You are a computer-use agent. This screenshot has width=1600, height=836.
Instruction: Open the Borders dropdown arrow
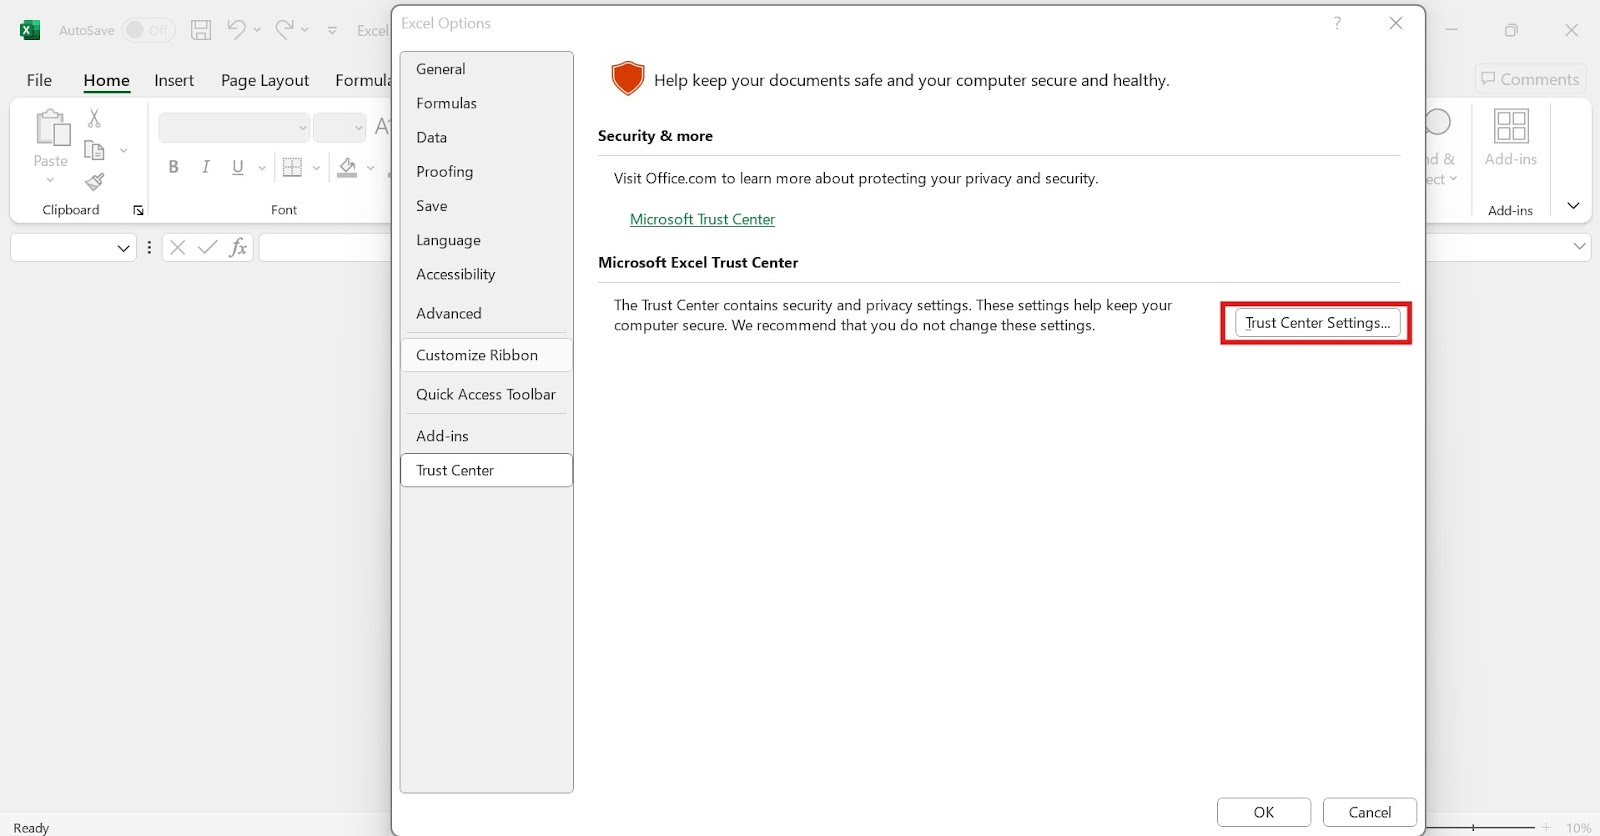[316, 168]
